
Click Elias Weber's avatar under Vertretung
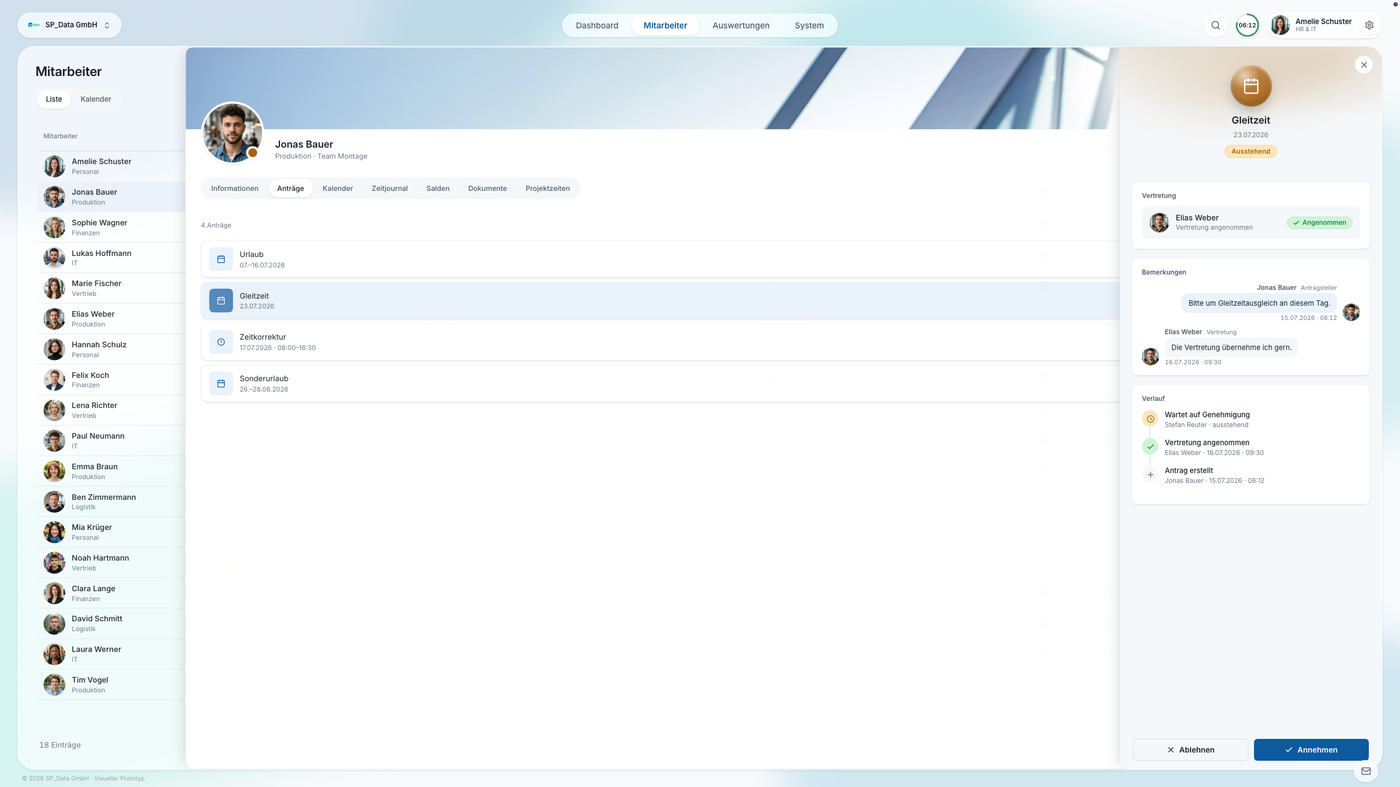(1159, 222)
